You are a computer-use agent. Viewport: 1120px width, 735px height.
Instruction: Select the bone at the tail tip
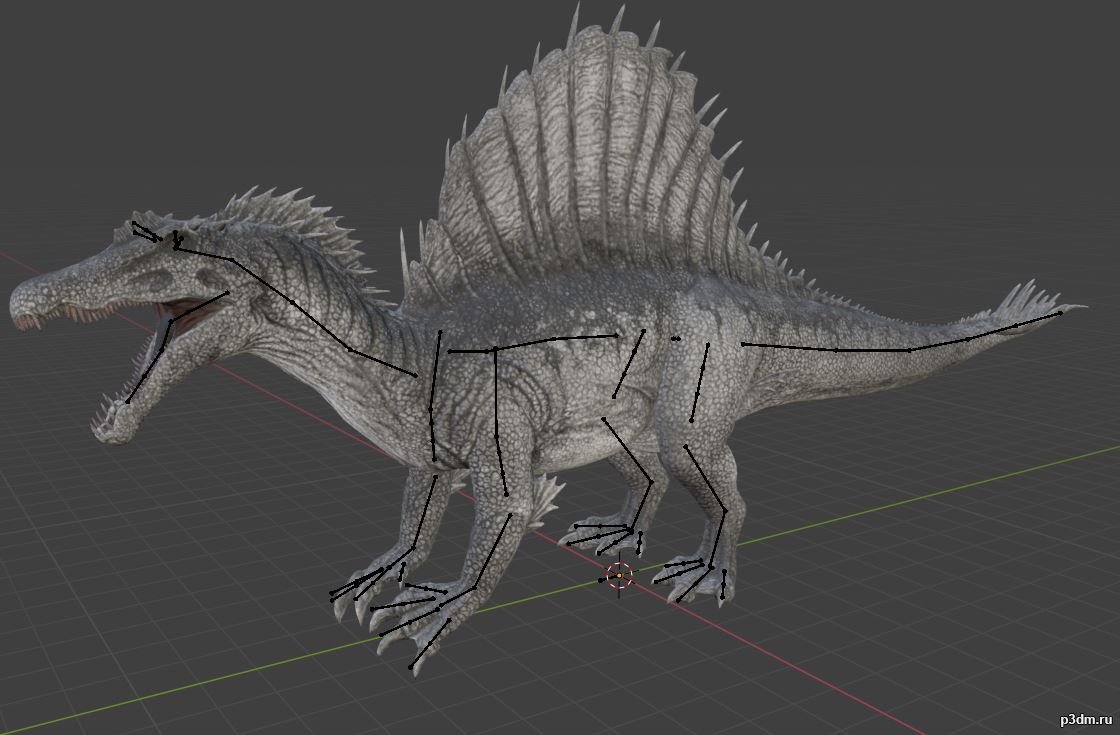click(x=1038, y=320)
